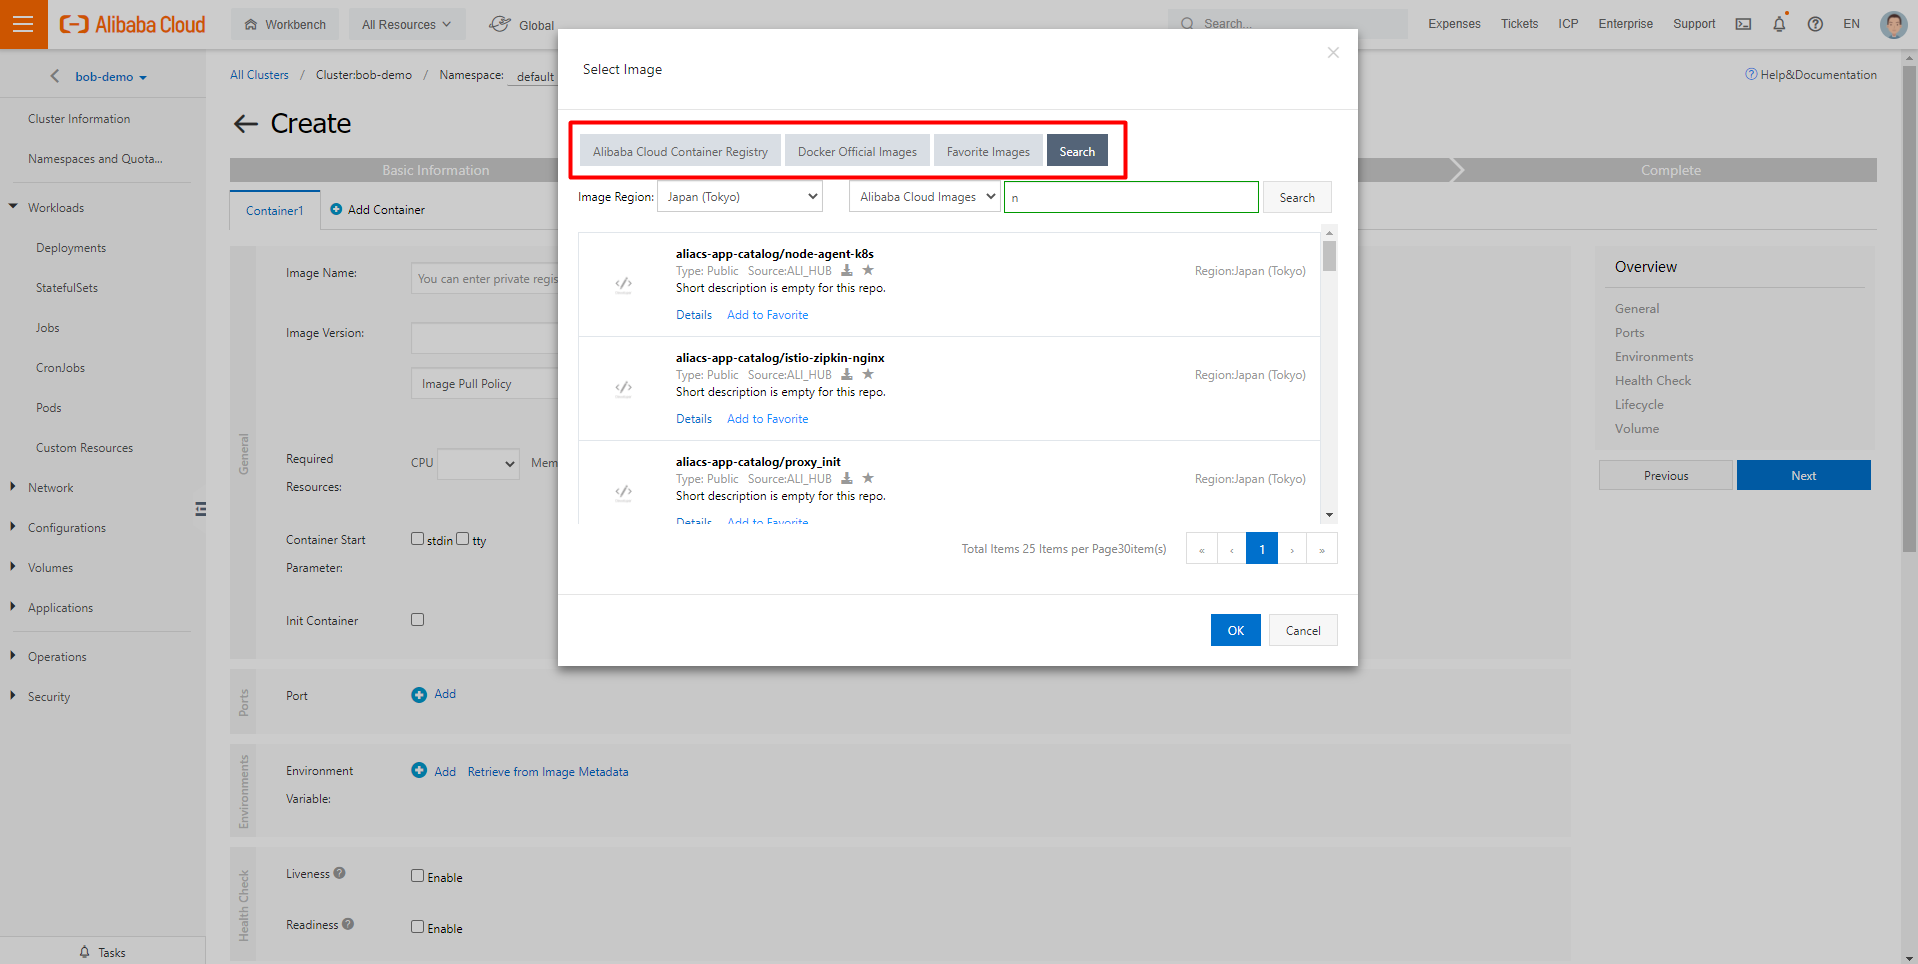Screen dimensions: 1918x964
Task: Expand the Security sidebar section
Action: click(13, 696)
